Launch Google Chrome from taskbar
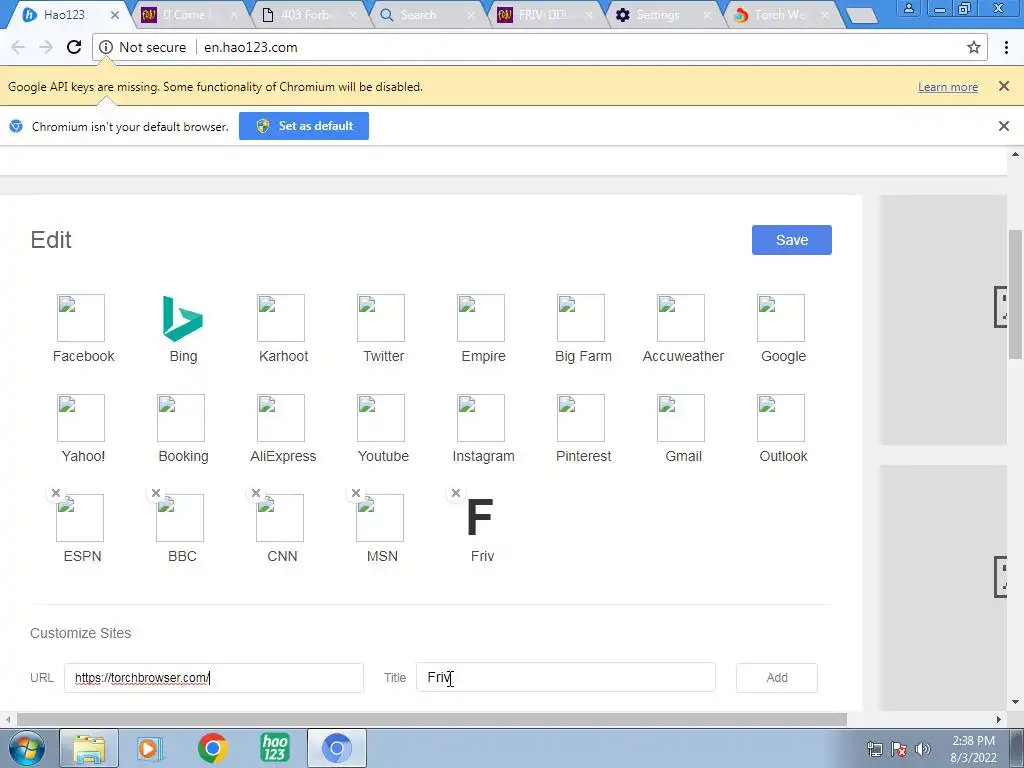 [212, 748]
